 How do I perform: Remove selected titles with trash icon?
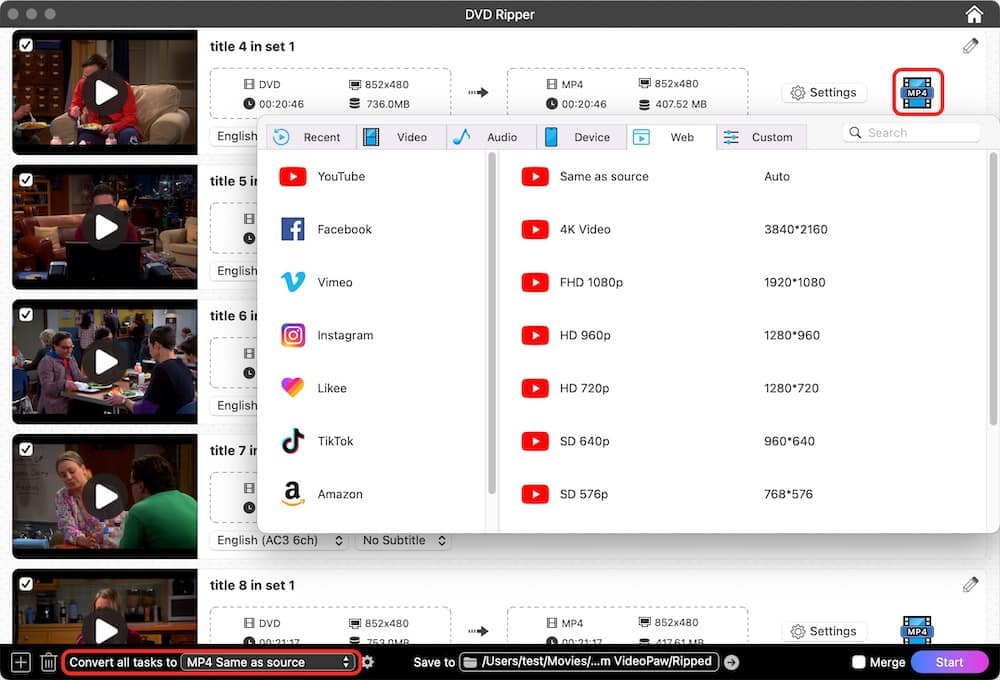pyautogui.click(x=47, y=661)
